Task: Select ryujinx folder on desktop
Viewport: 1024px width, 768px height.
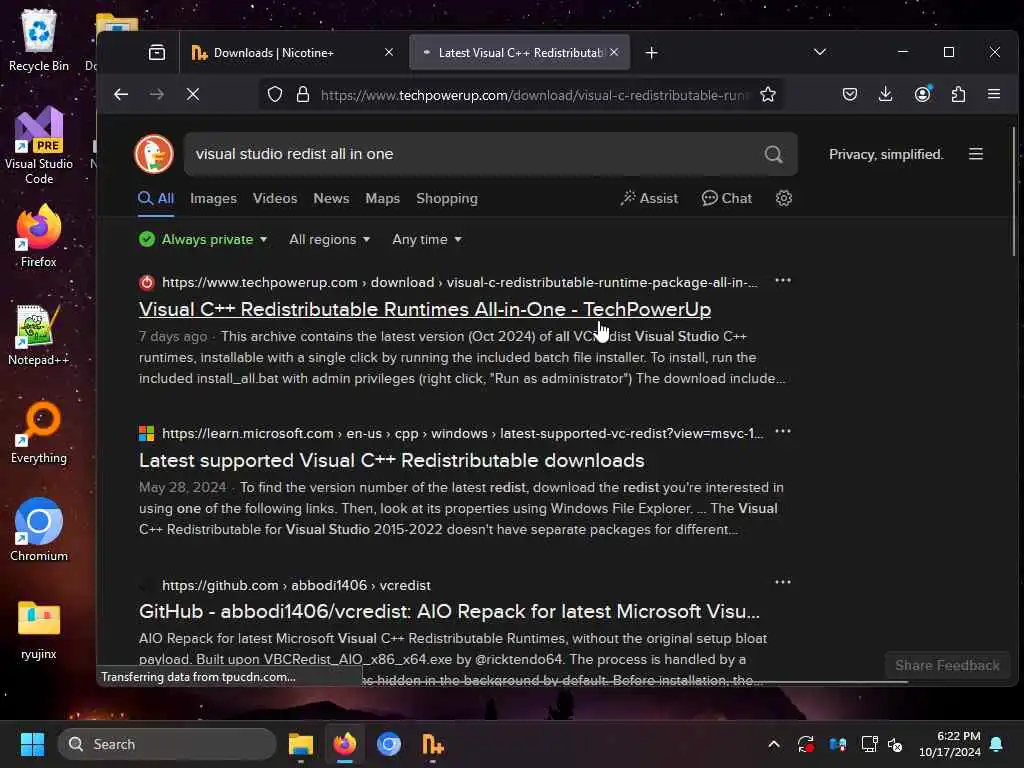Action: 39,630
